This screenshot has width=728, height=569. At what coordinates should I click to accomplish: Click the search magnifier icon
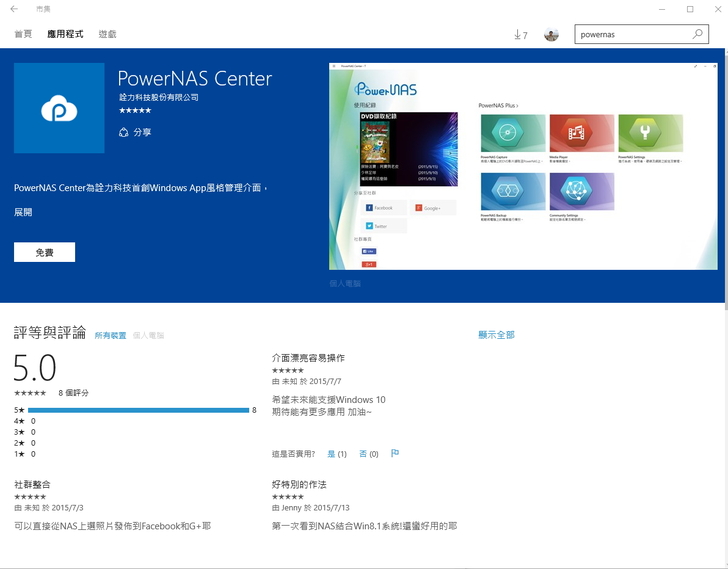coord(698,34)
